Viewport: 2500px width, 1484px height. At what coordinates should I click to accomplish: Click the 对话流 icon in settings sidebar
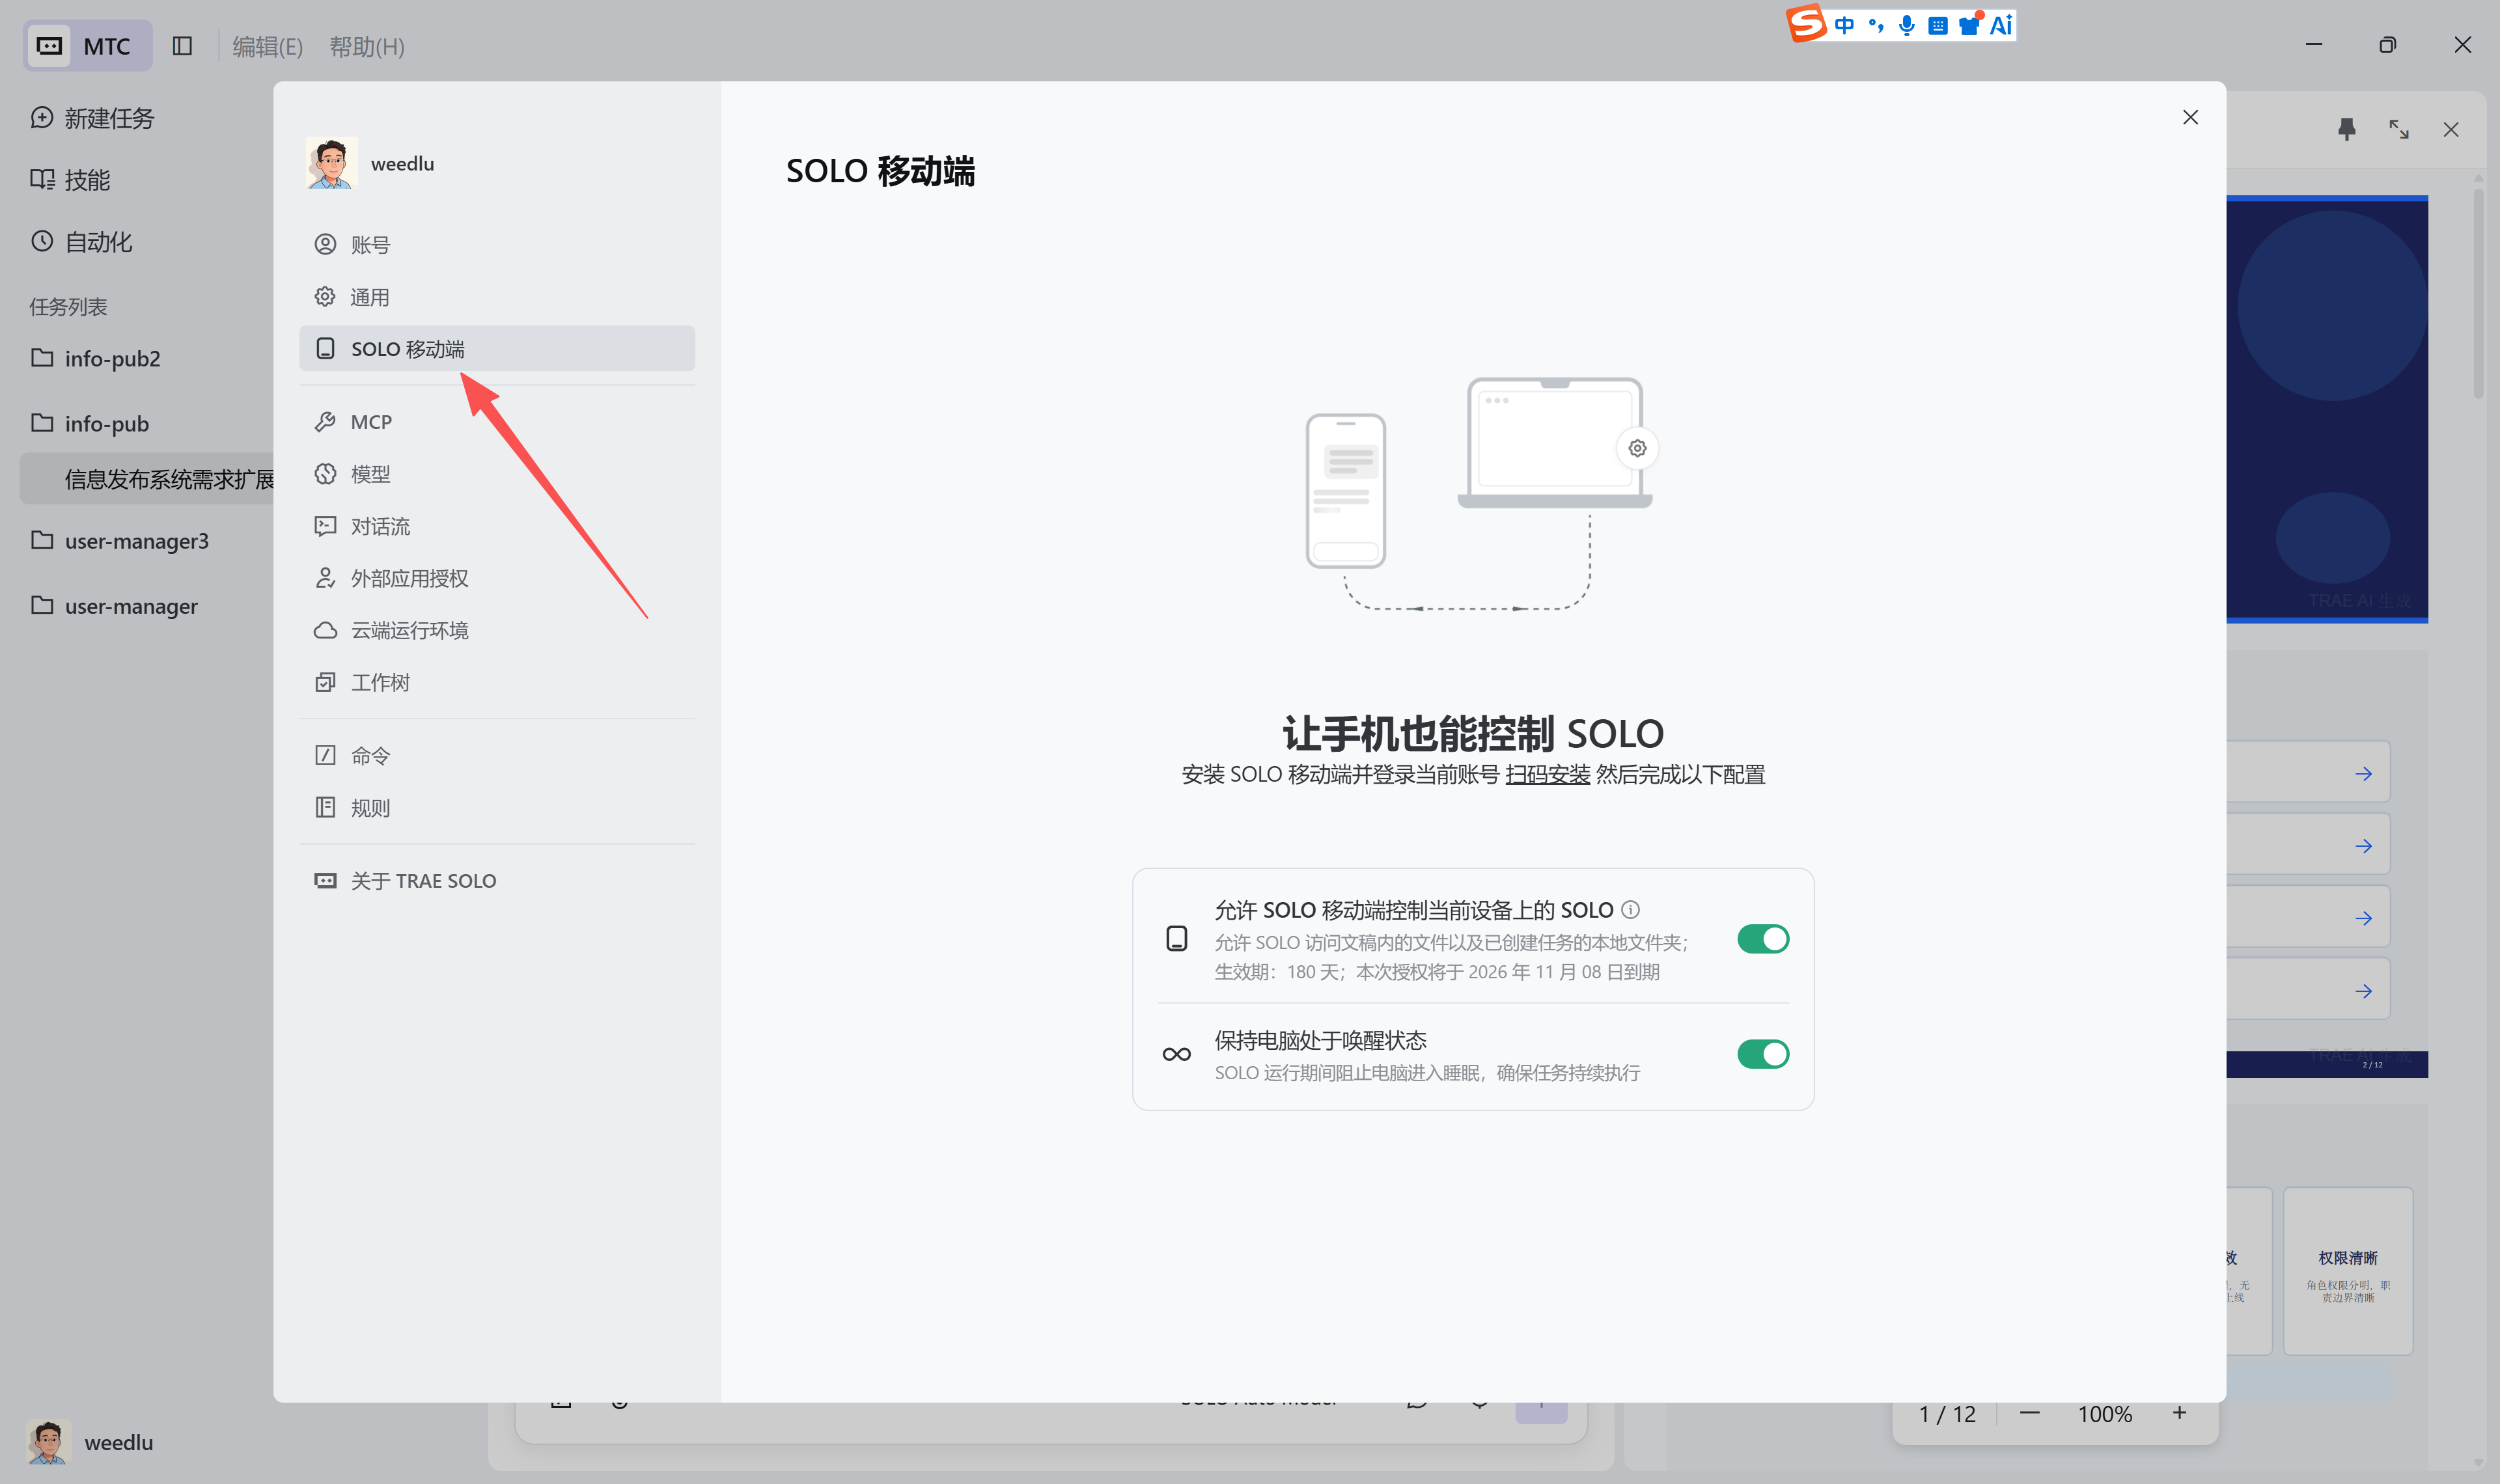[325, 526]
